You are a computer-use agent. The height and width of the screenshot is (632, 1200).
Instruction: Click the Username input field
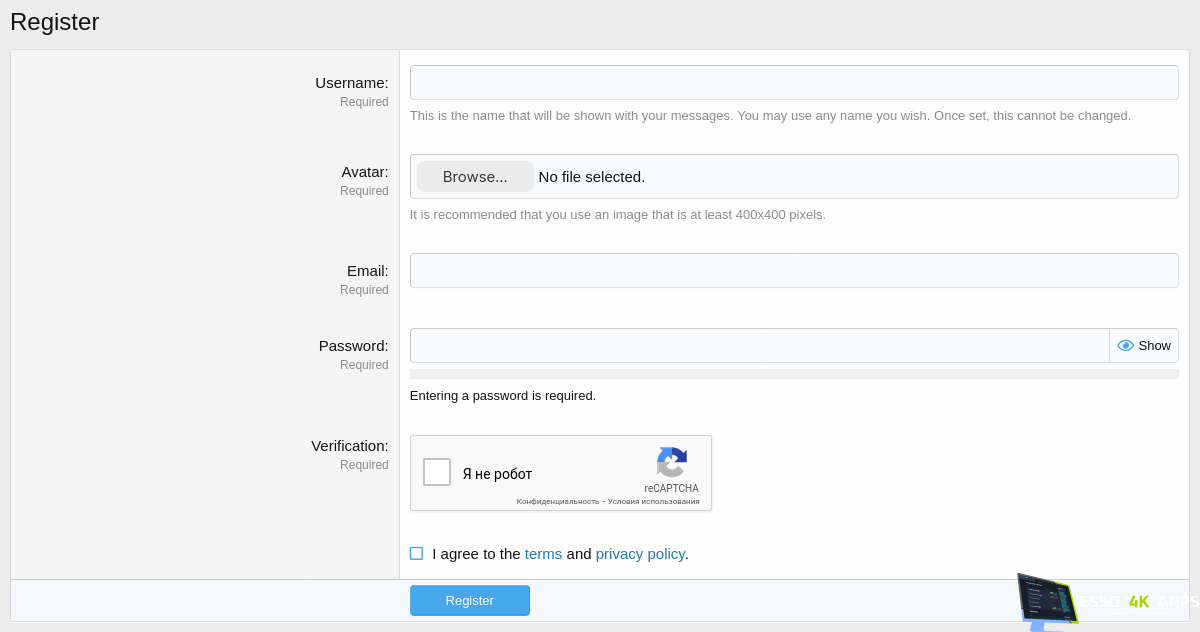[793, 83]
